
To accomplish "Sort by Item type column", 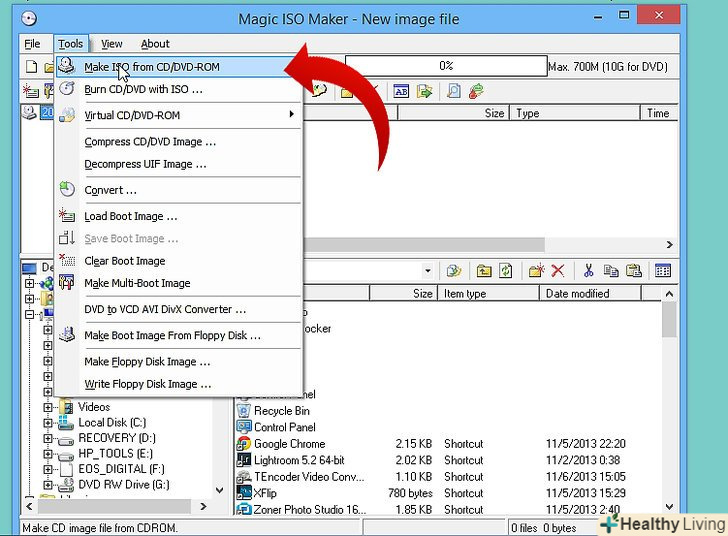I will (x=488, y=294).
